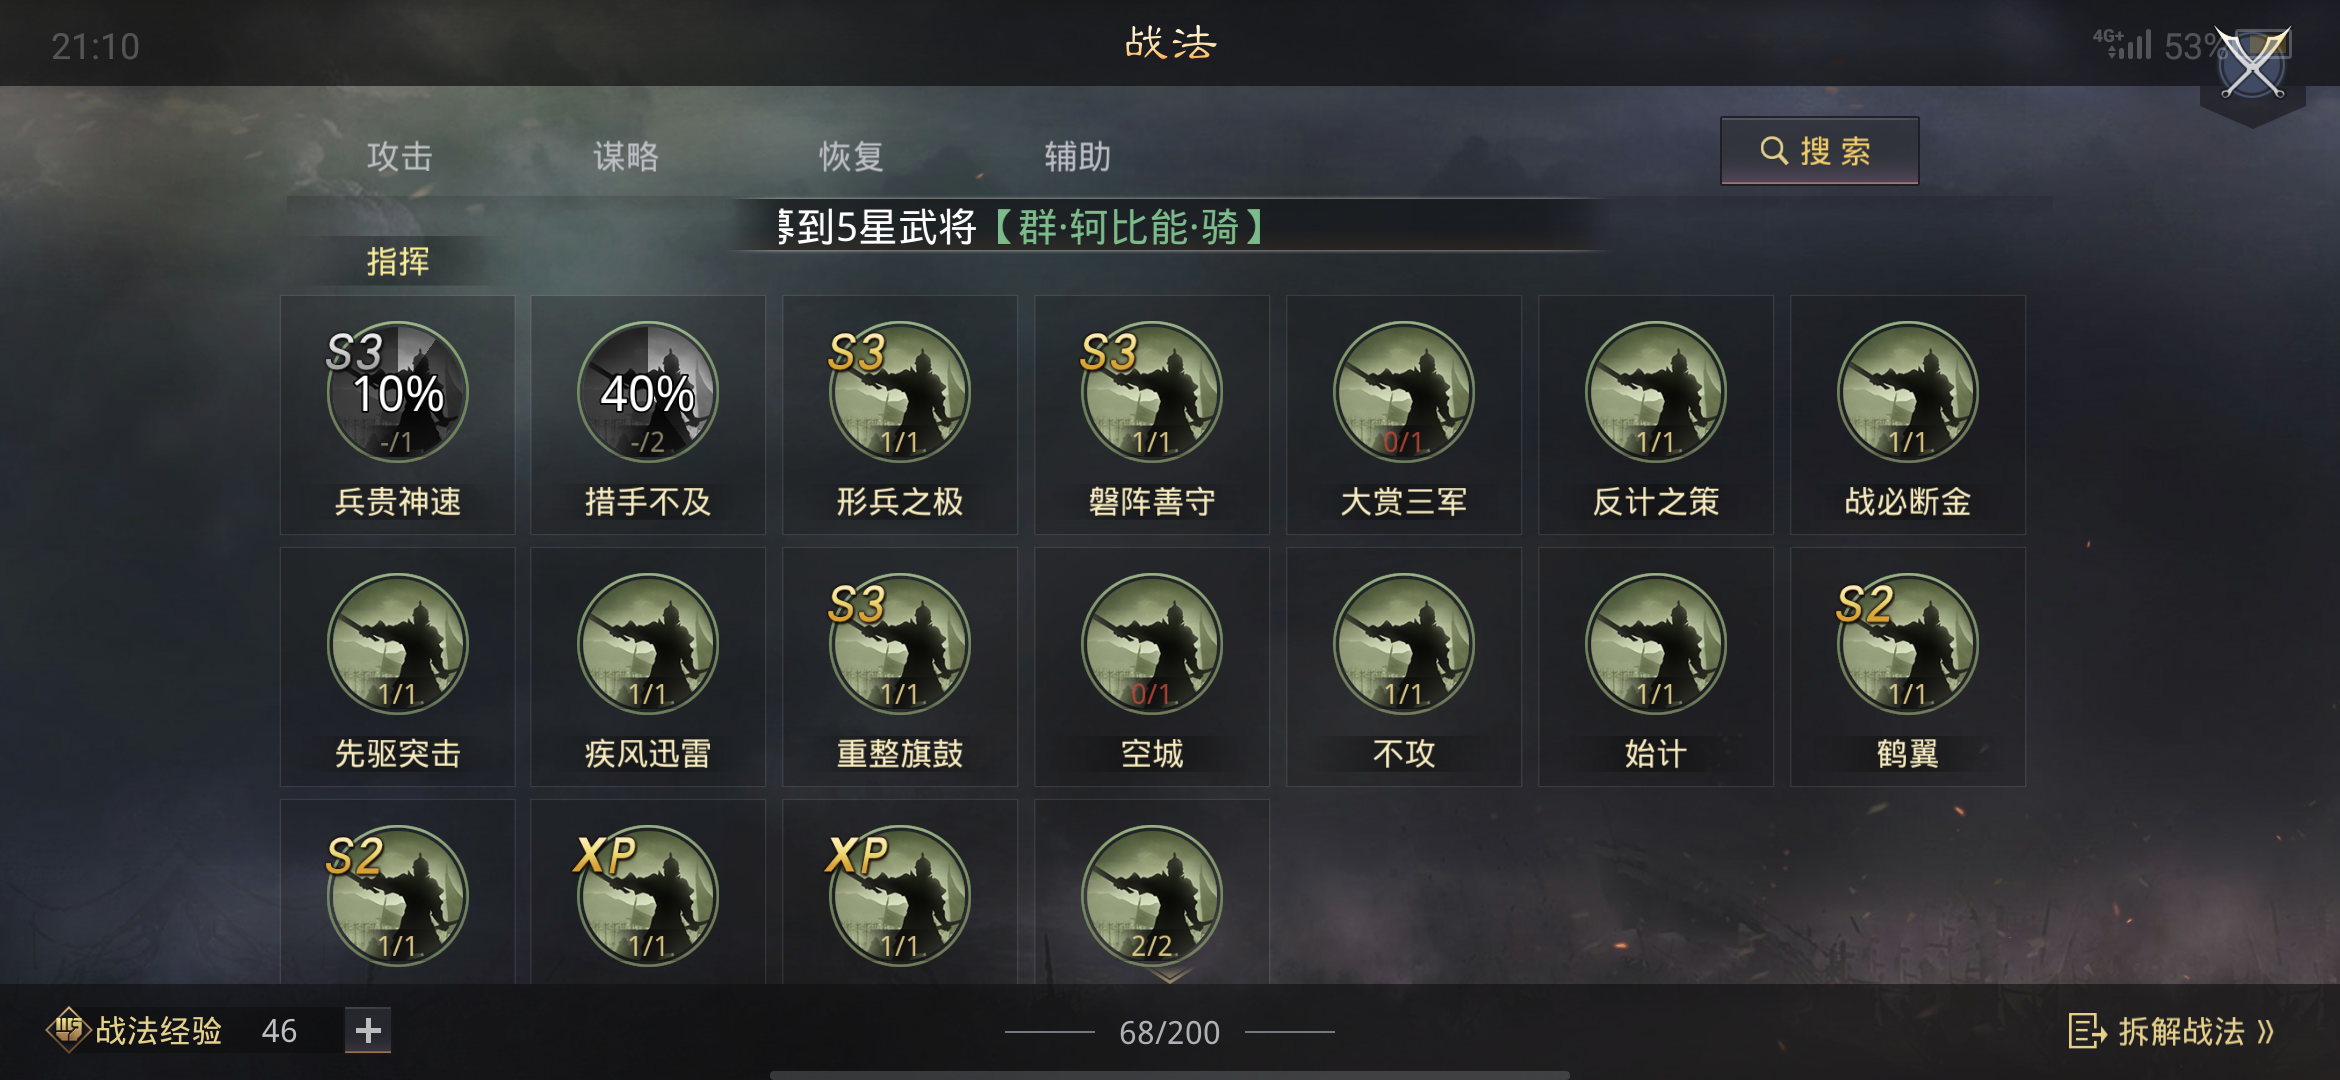Add tactic experience with plus button

pyautogui.click(x=368, y=1030)
